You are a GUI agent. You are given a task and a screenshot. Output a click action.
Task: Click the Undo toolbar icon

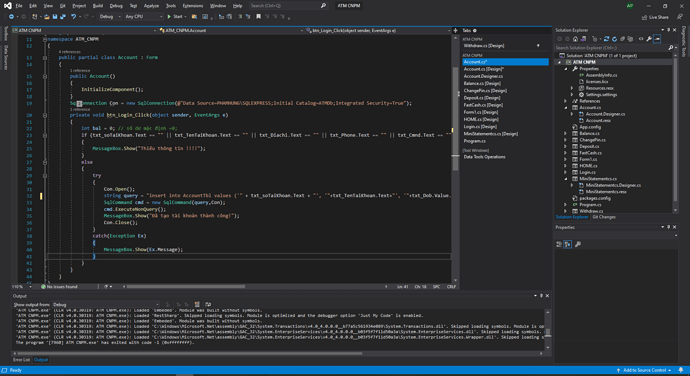pos(73,16)
